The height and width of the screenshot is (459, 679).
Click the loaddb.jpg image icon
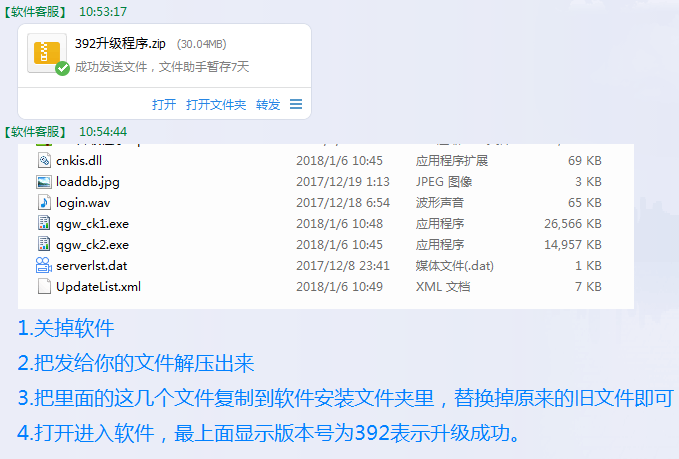click(43, 182)
